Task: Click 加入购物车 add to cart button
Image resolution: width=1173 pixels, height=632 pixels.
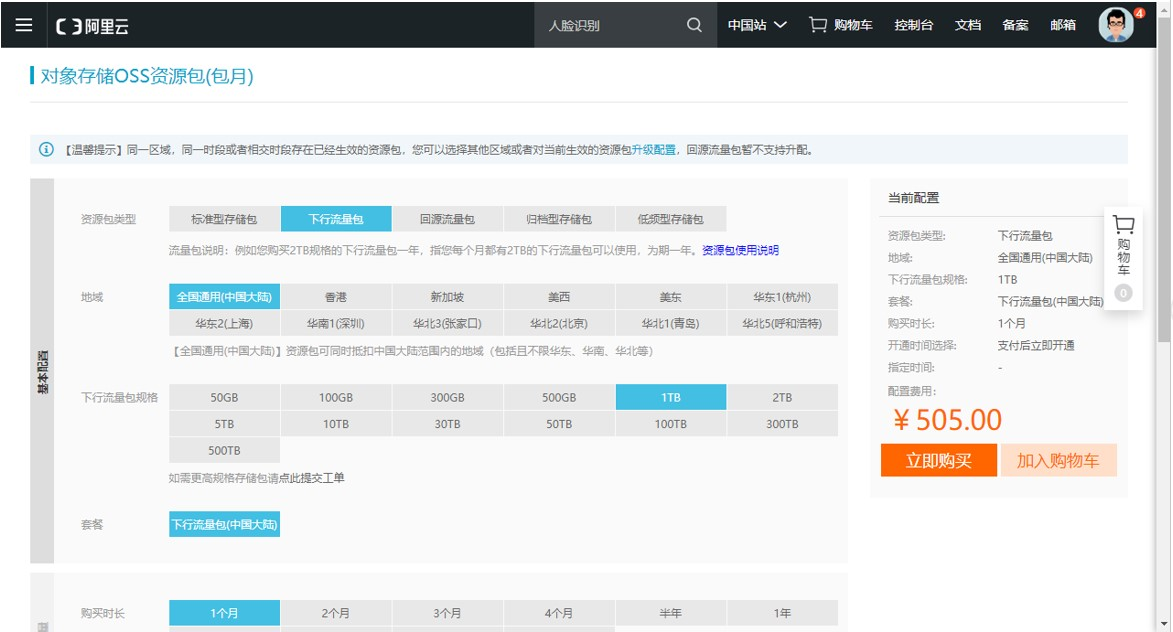Action: [1058, 460]
